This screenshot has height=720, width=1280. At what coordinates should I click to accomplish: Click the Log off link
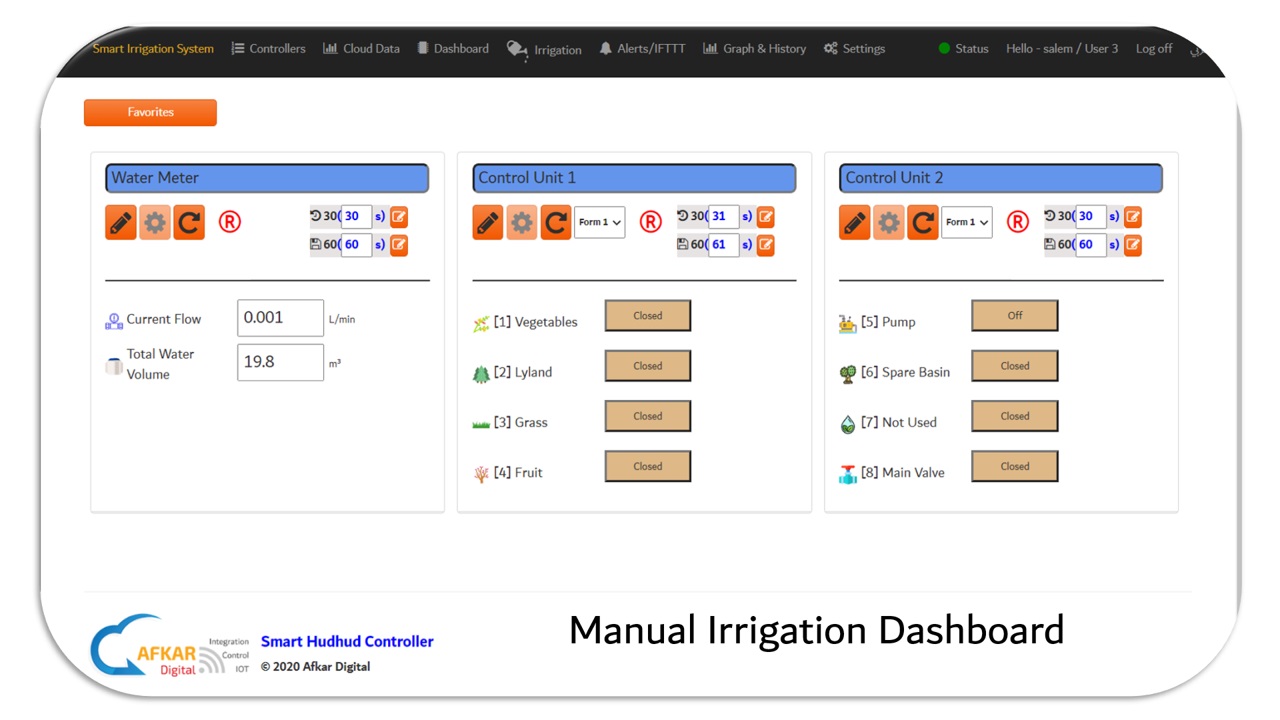(1154, 48)
